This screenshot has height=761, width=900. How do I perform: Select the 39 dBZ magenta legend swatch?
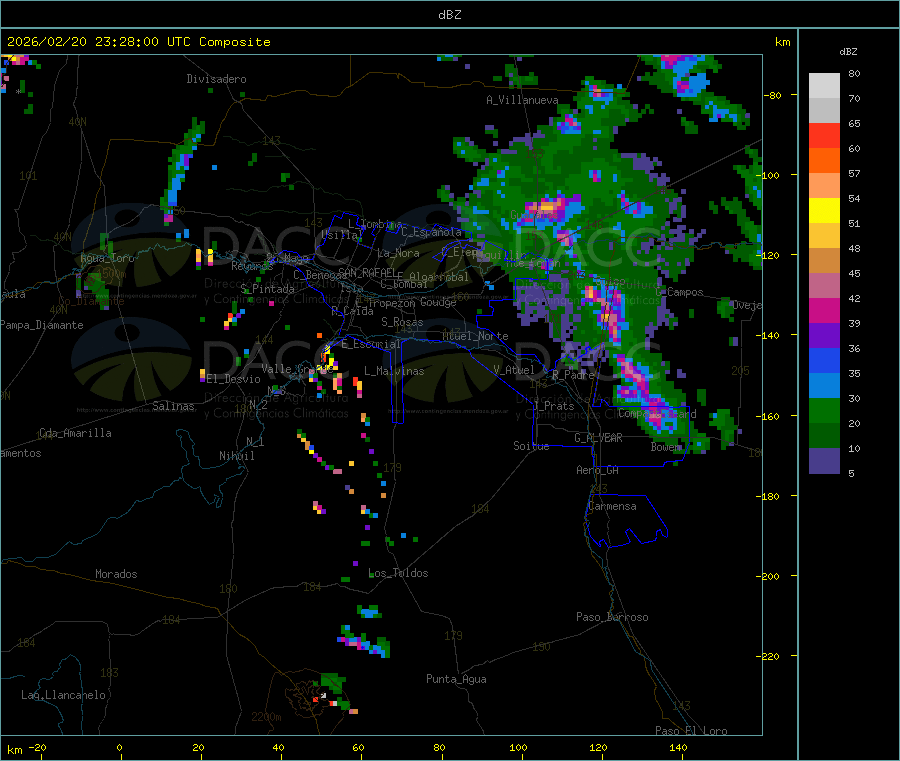pyautogui.click(x=824, y=311)
